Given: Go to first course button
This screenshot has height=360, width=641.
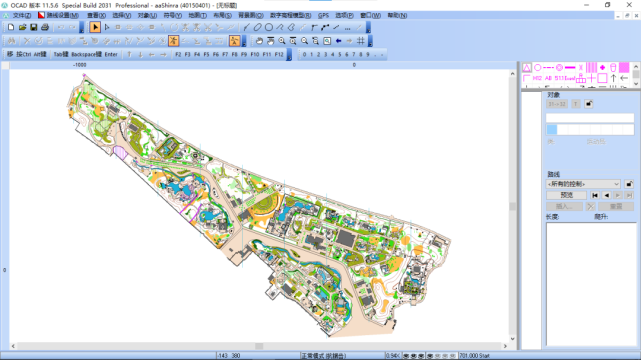Looking at the screenshot, I should pos(595,195).
